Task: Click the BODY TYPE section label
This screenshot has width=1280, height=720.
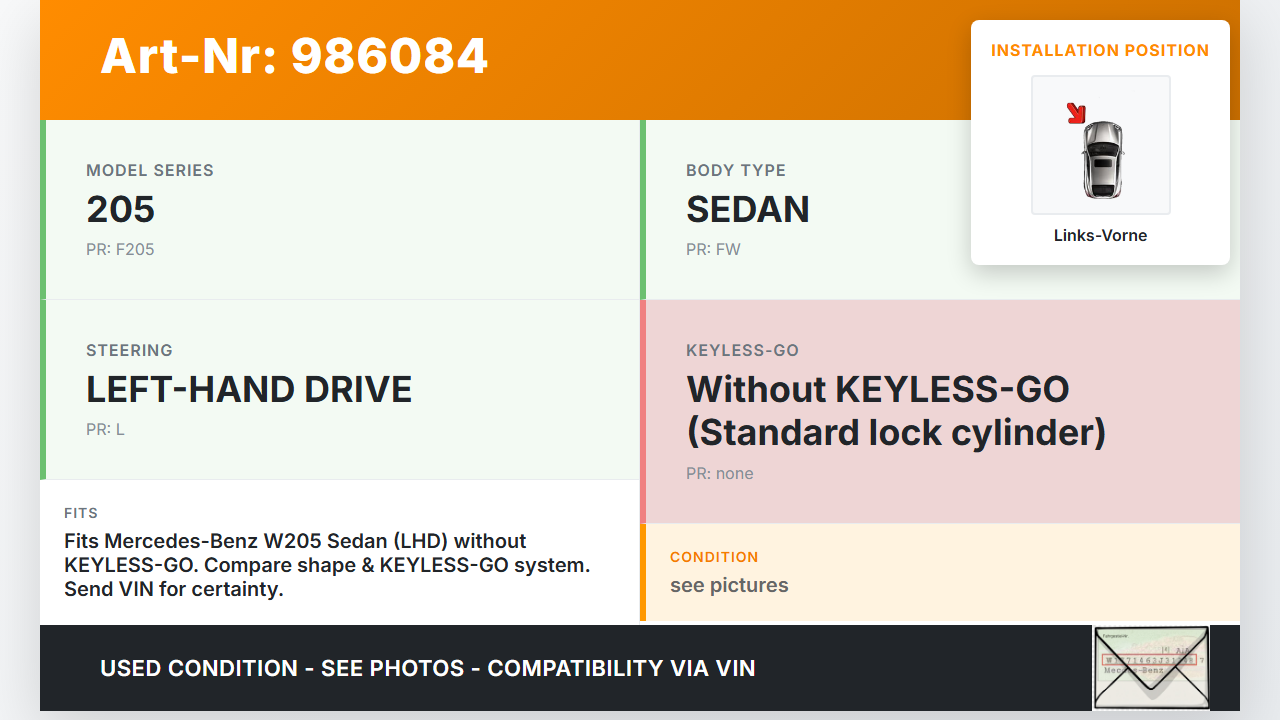Action: 736,170
